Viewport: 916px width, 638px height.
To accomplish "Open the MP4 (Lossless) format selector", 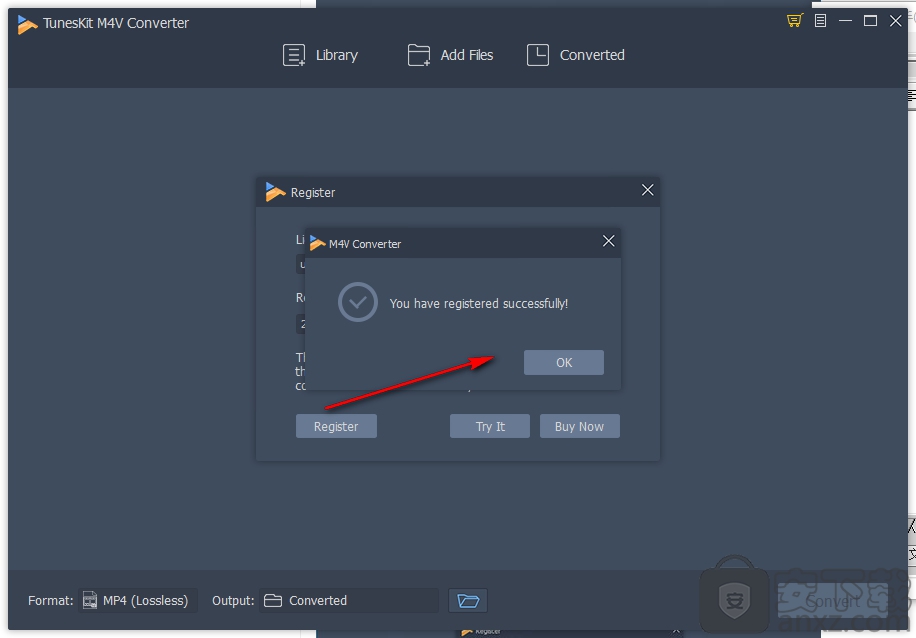I will click(x=138, y=601).
